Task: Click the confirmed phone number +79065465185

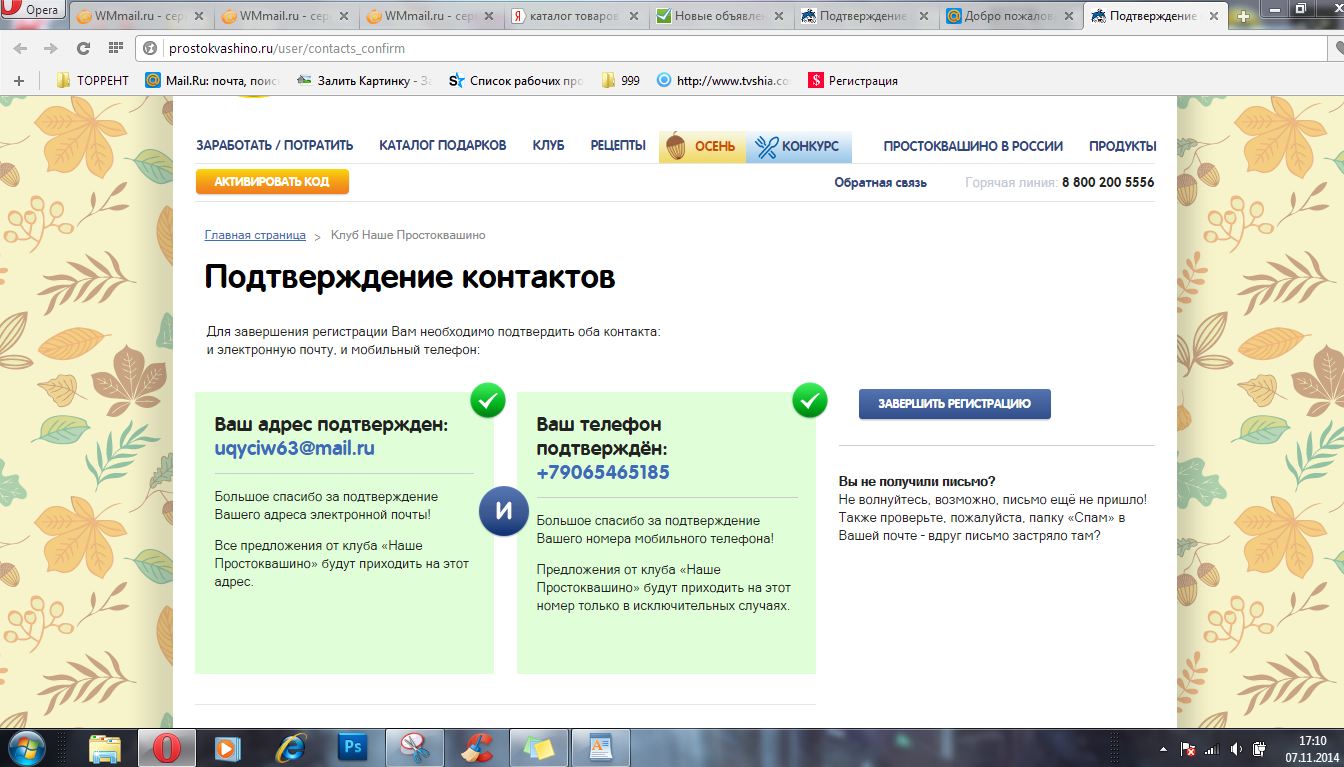Action: (x=603, y=472)
